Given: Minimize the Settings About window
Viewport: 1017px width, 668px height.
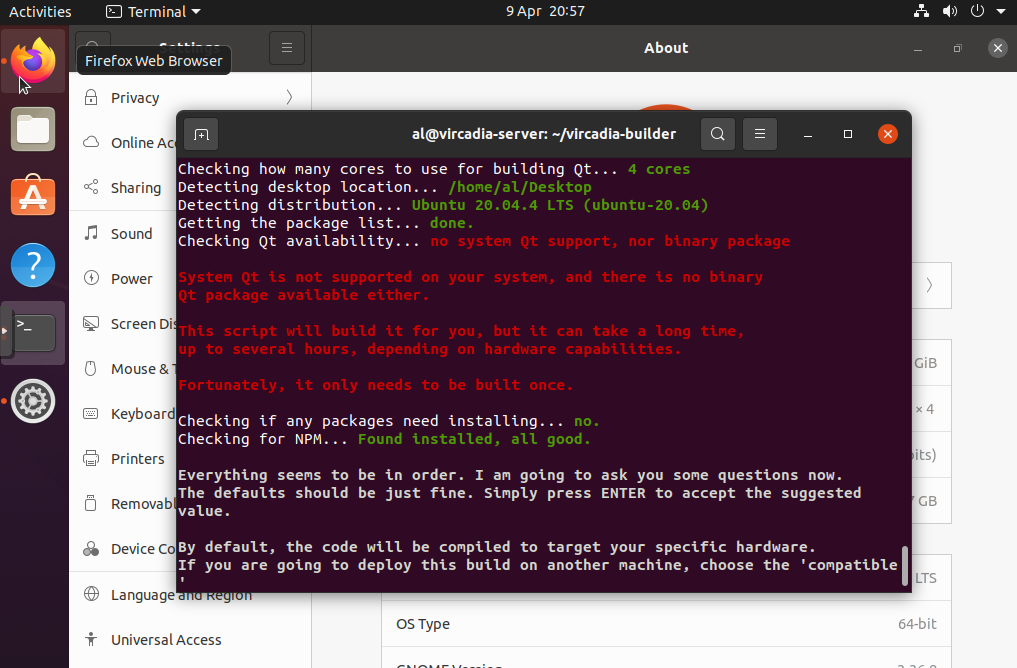Looking at the screenshot, I should pos(918,48).
